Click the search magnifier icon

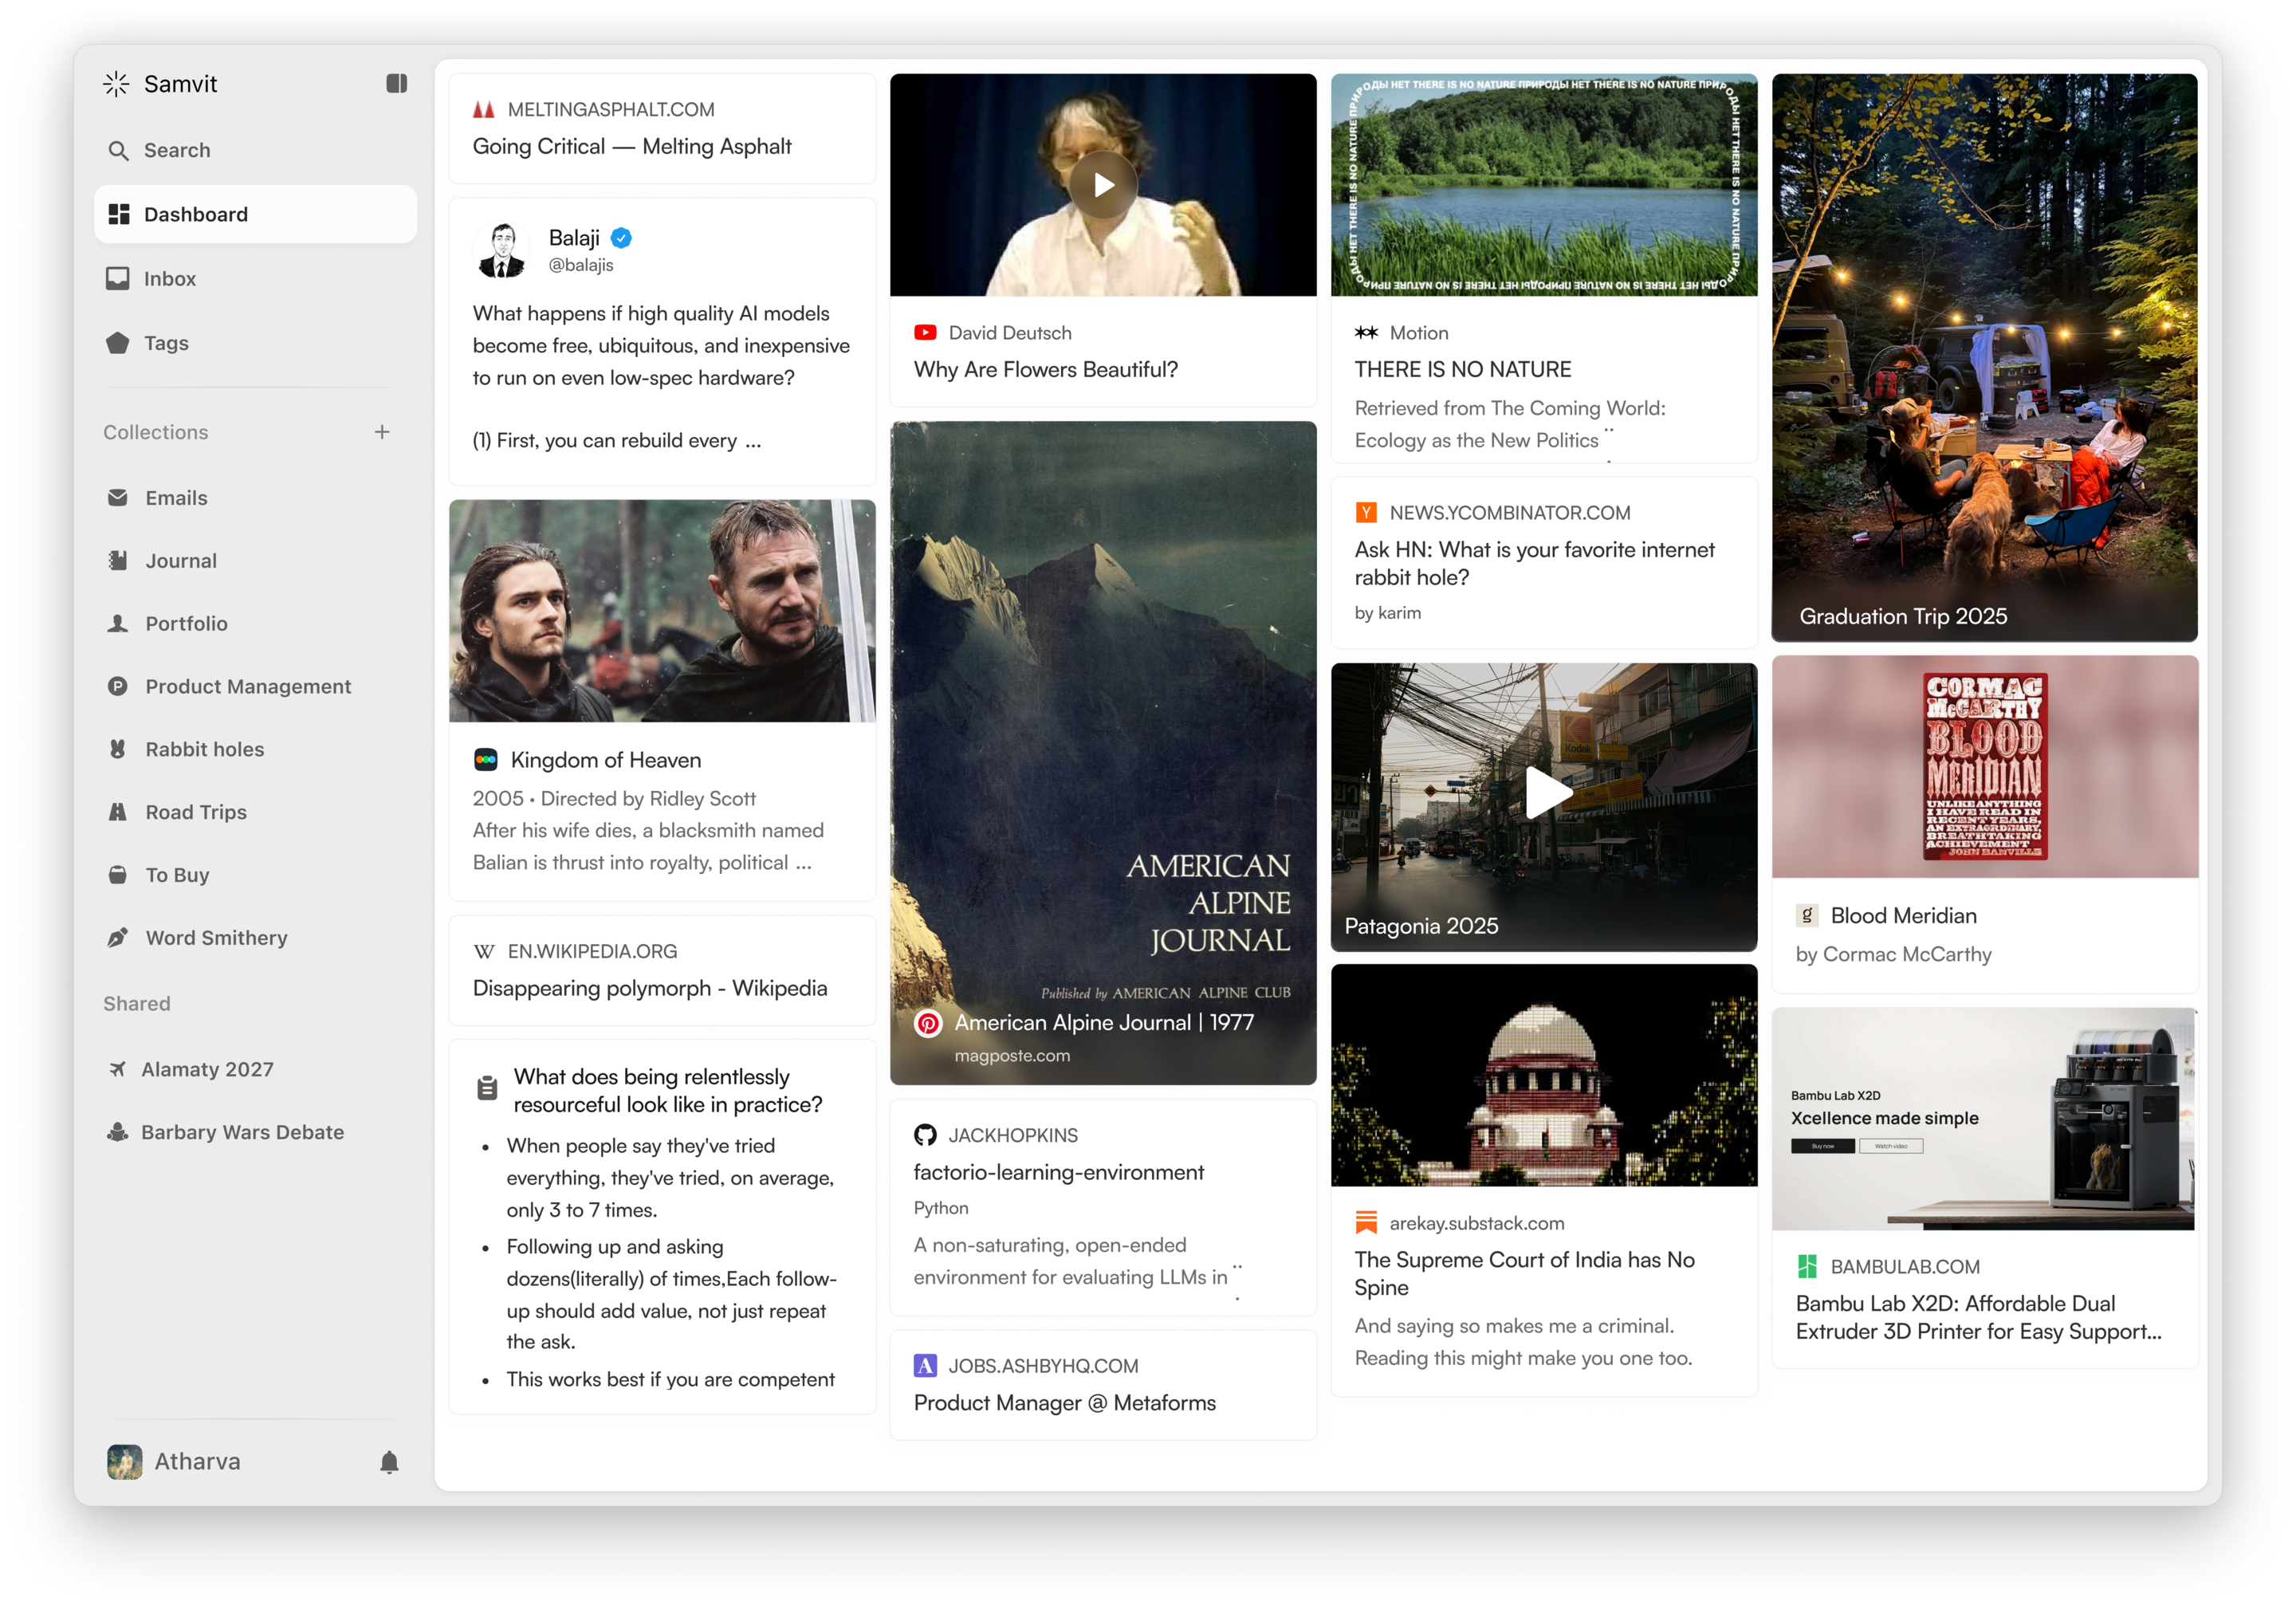(x=118, y=151)
